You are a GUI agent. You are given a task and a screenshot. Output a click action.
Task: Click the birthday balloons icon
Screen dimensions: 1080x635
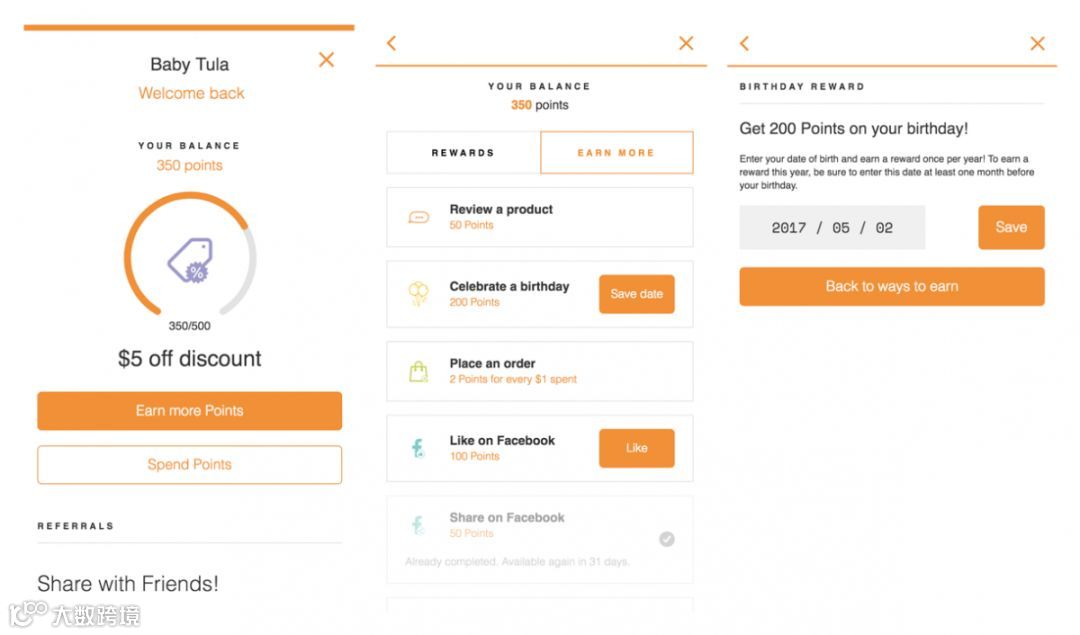click(418, 294)
